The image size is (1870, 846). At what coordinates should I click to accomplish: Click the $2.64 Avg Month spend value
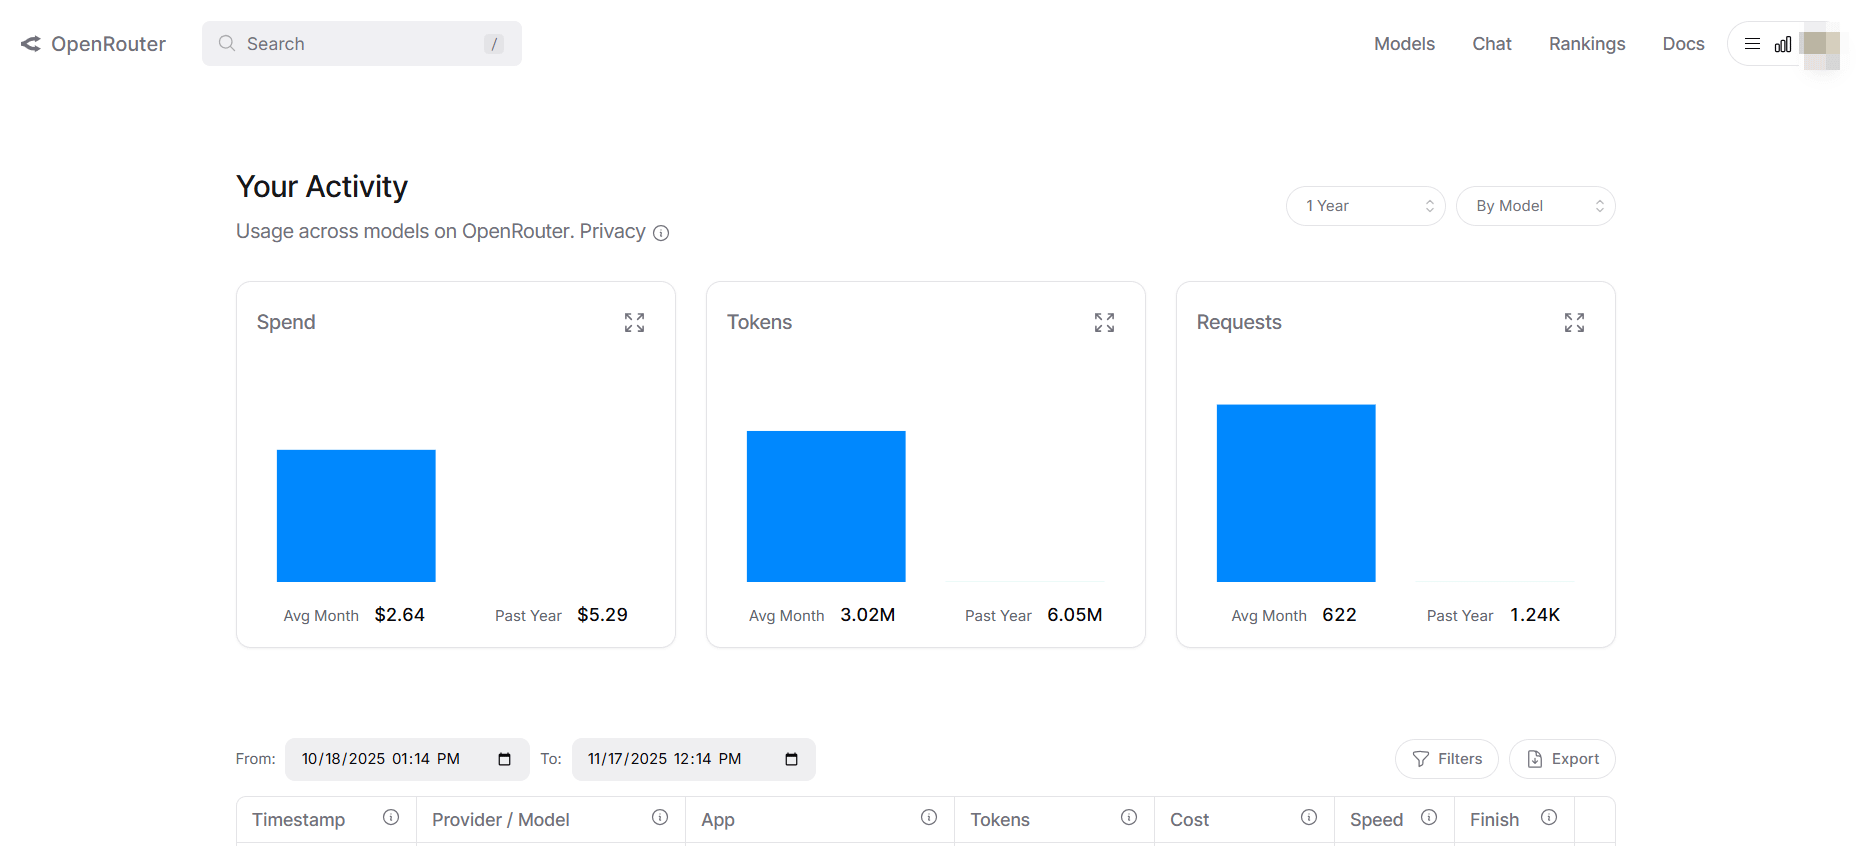pyautogui.click(x=399, y=615)
